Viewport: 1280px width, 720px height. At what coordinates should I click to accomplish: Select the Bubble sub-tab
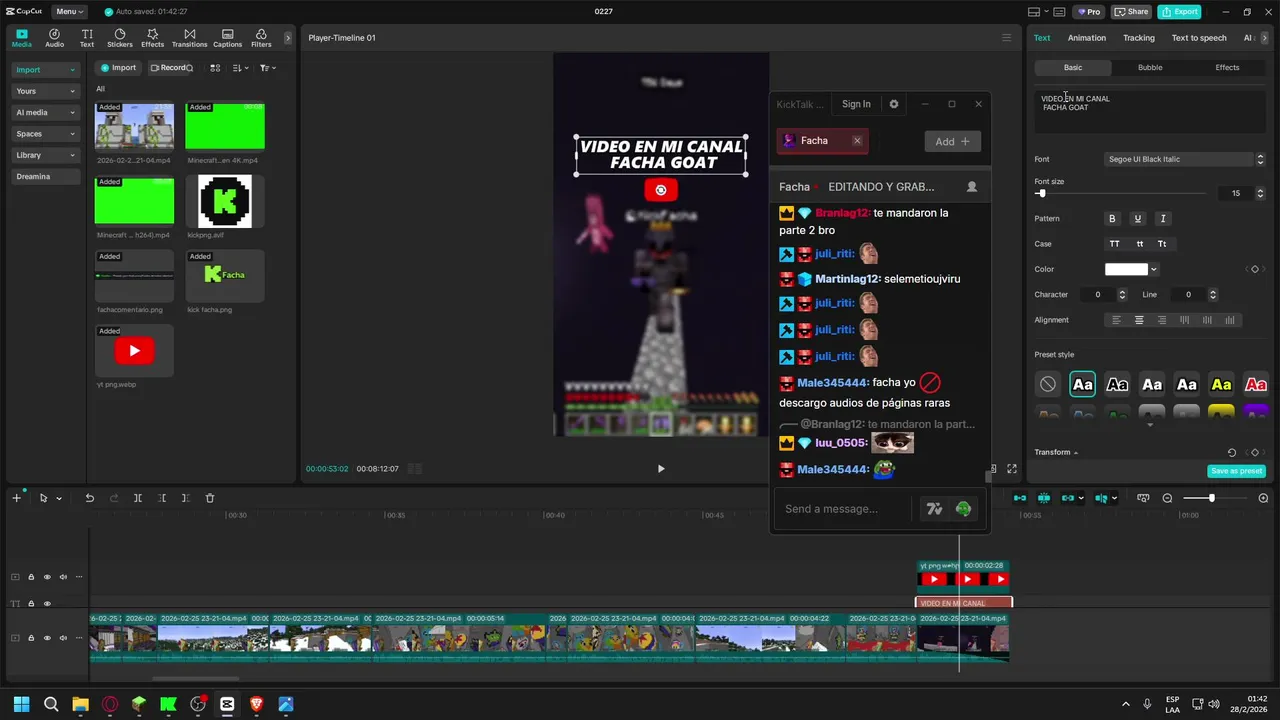[x=1150, y=67]
